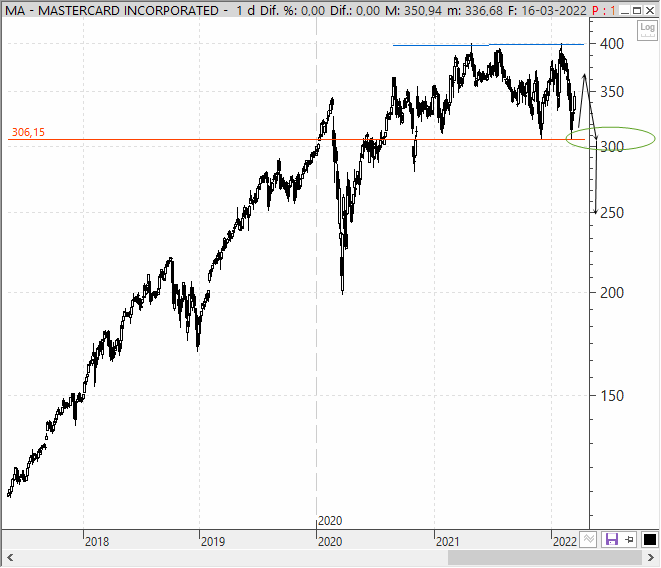661x568 pixels.
Task: Click the F: 16-03-2022 date text
Action: pos(547,10)
